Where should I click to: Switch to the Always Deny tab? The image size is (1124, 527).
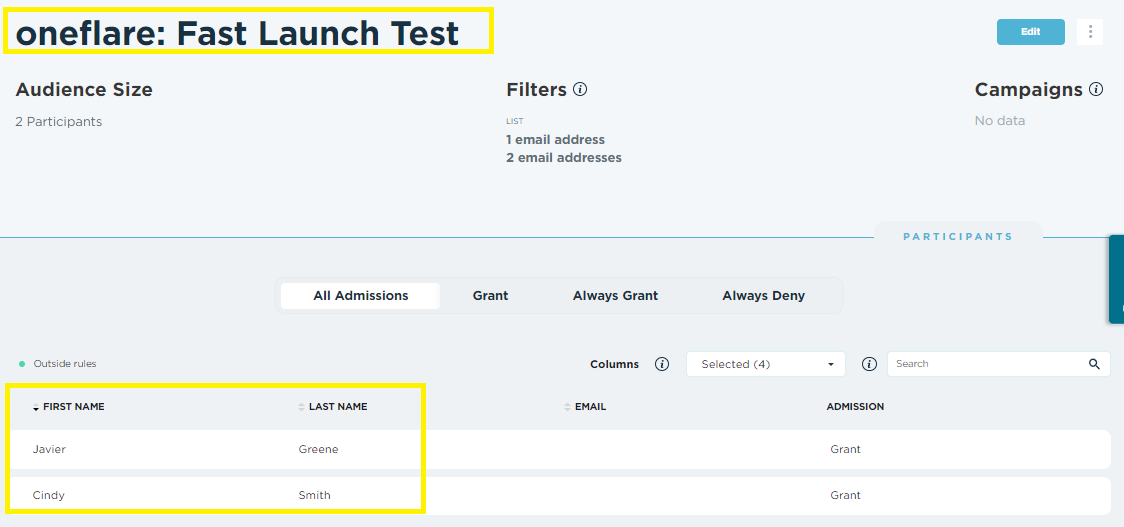click(763, 295)
